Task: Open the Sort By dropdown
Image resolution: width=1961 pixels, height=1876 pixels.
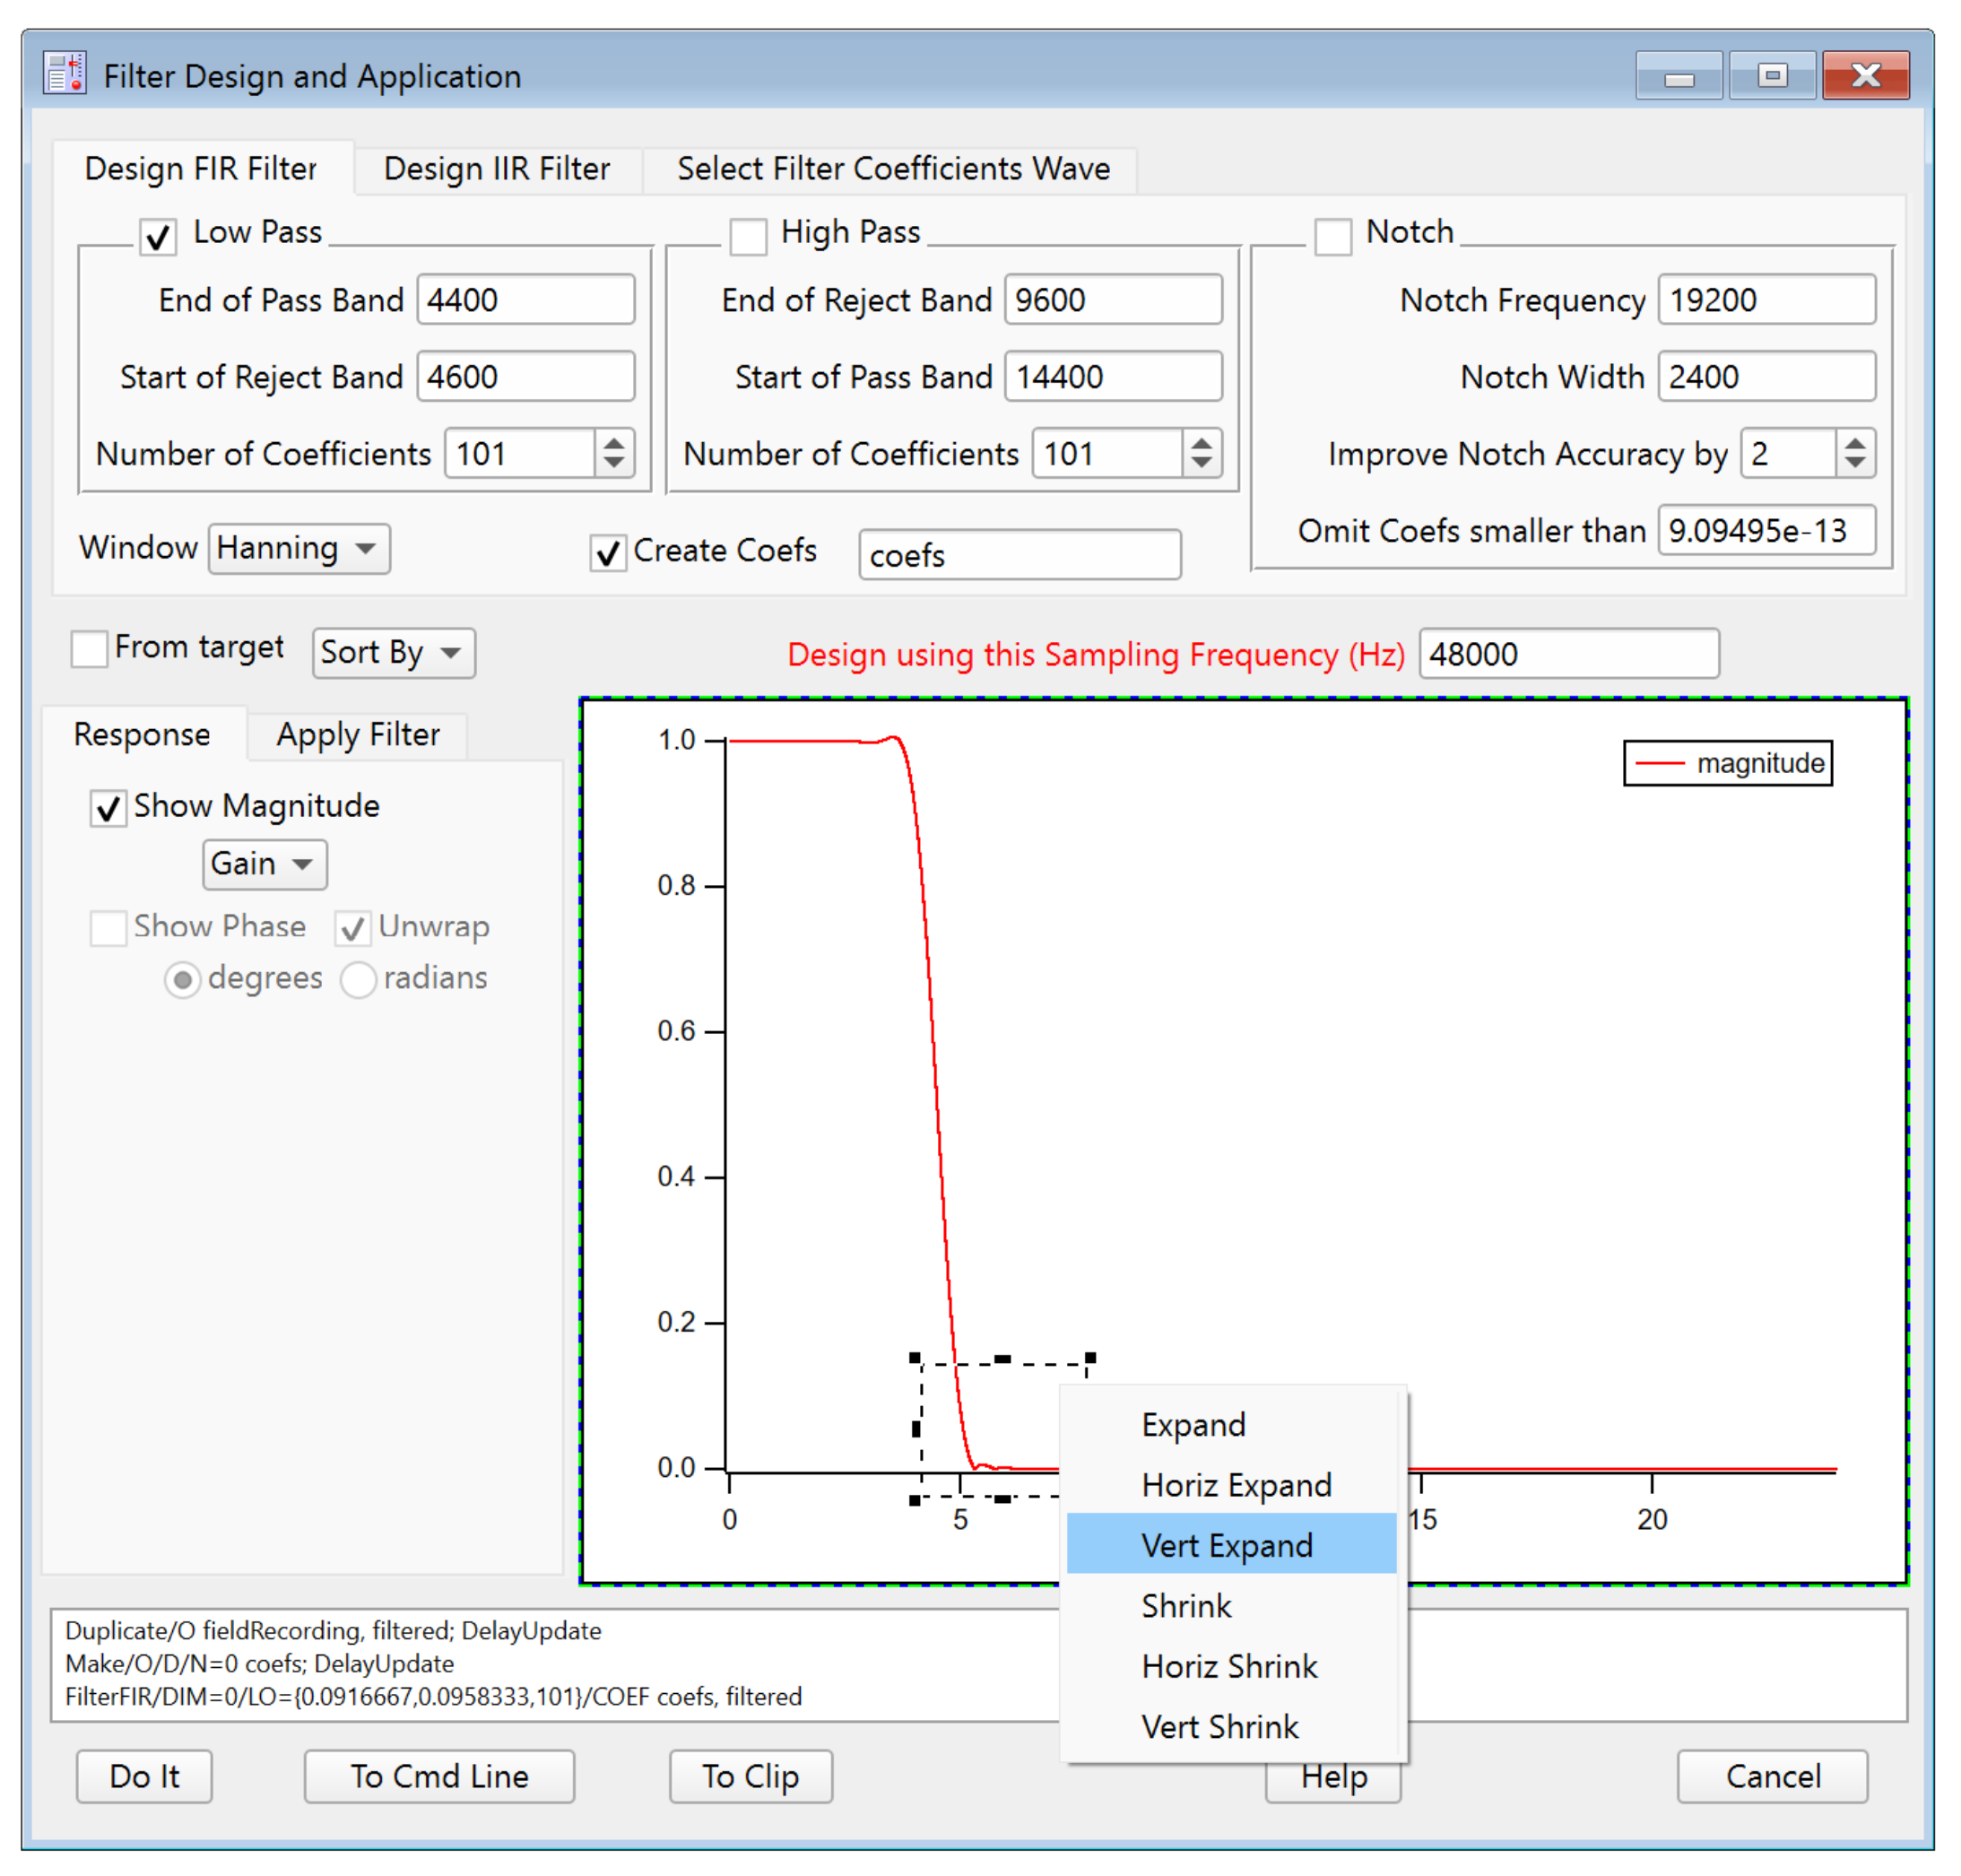Action: coord(392,653)
